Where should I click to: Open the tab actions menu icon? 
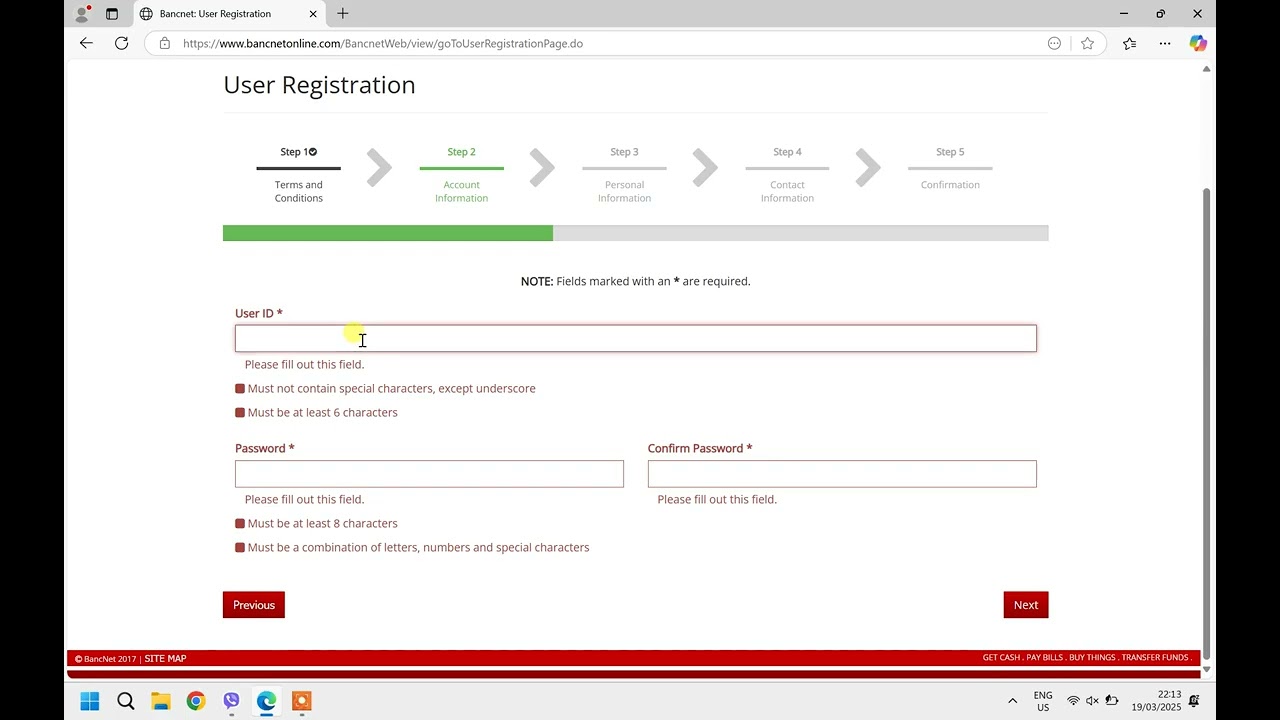point(112,14)
